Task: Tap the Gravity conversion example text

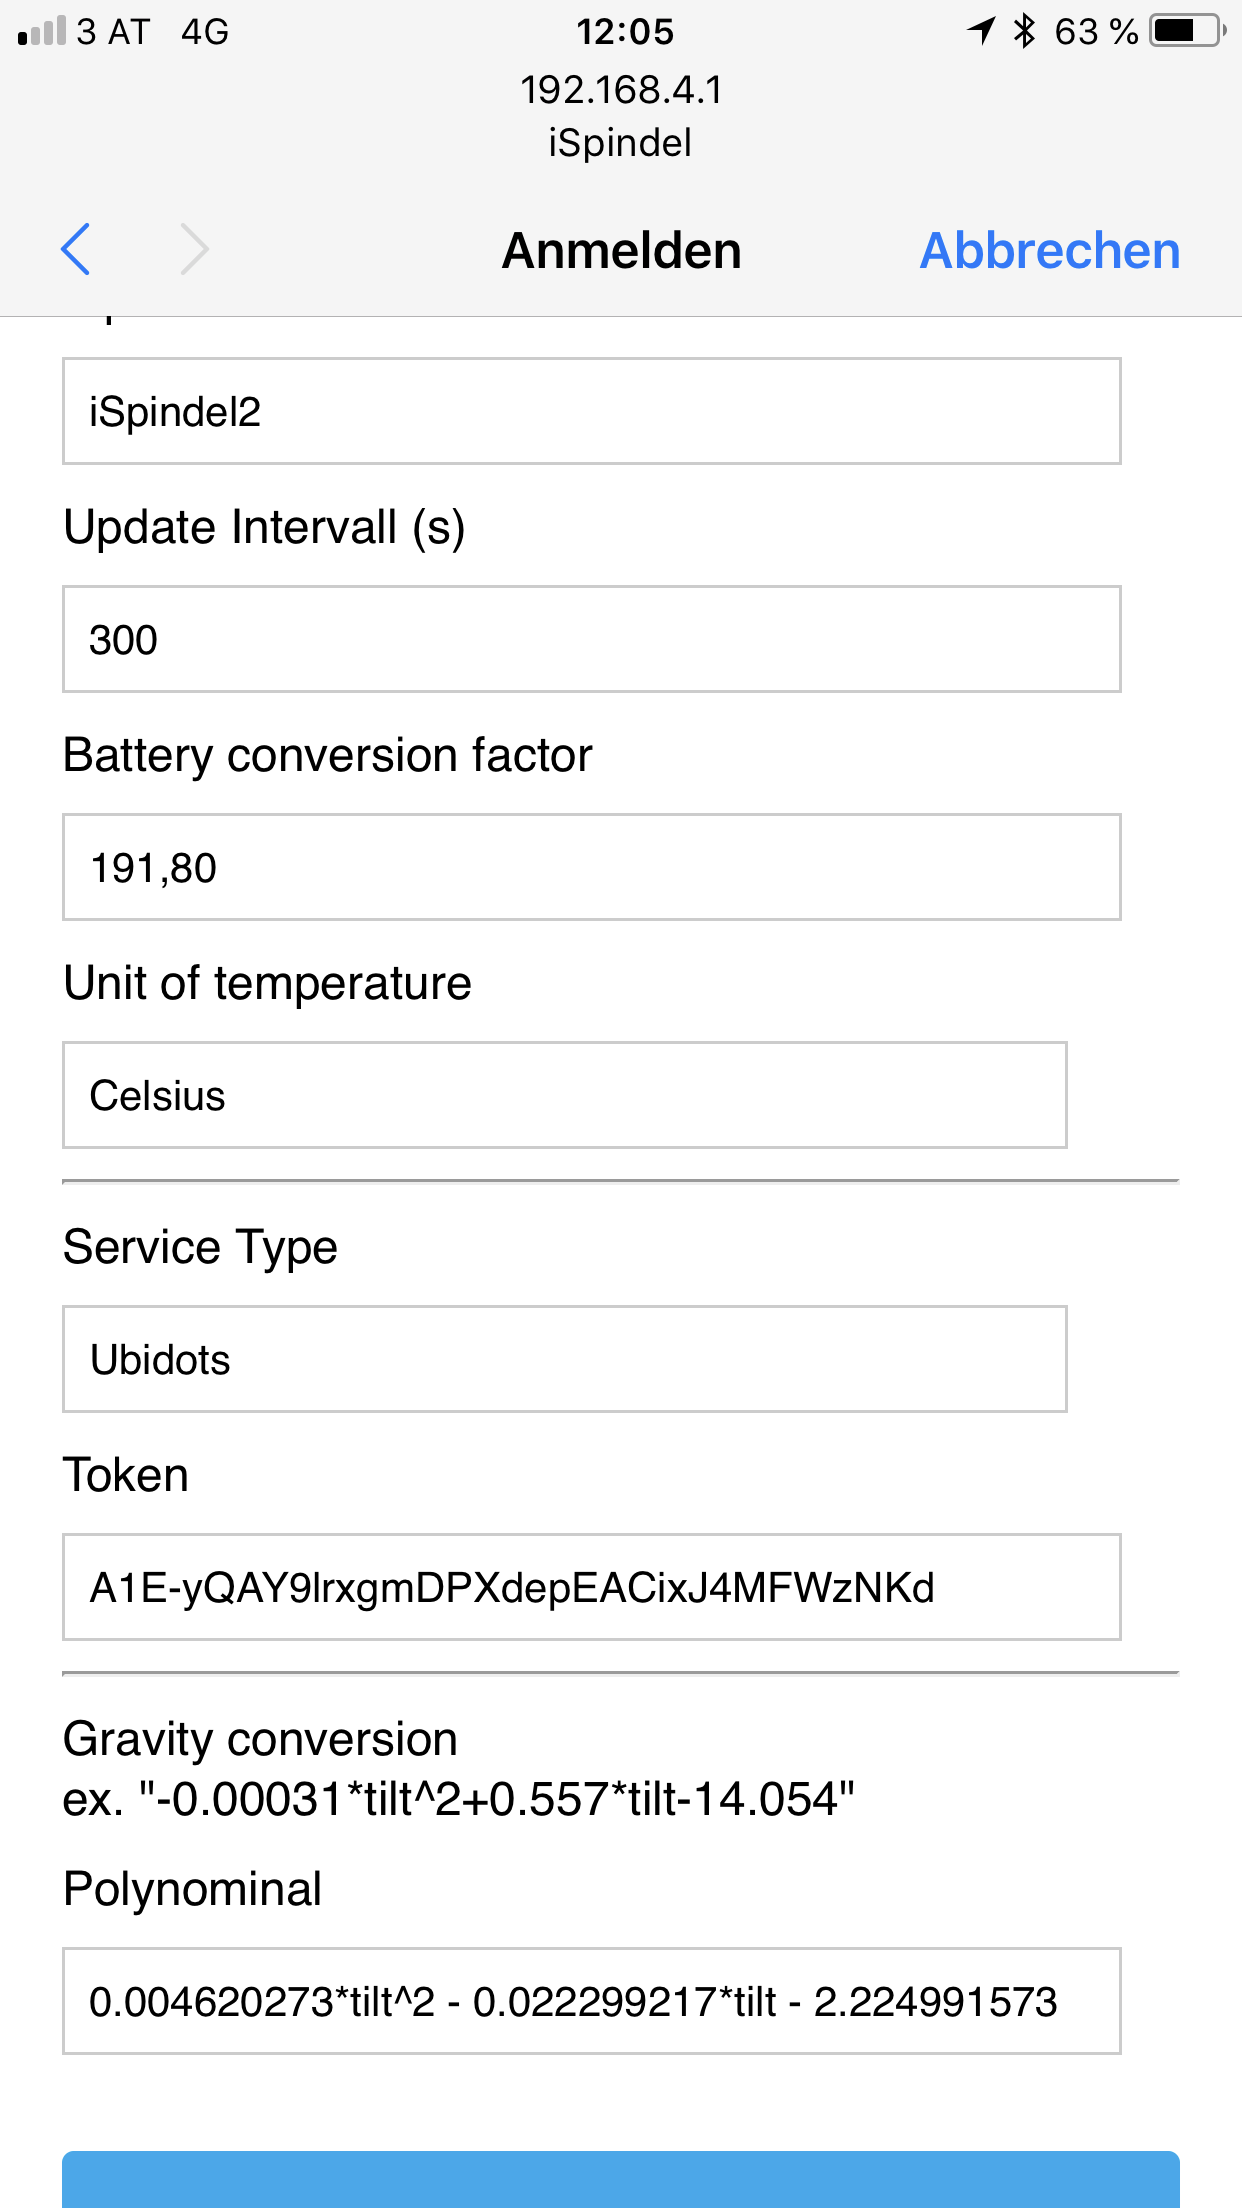Action: point(458,1799)
